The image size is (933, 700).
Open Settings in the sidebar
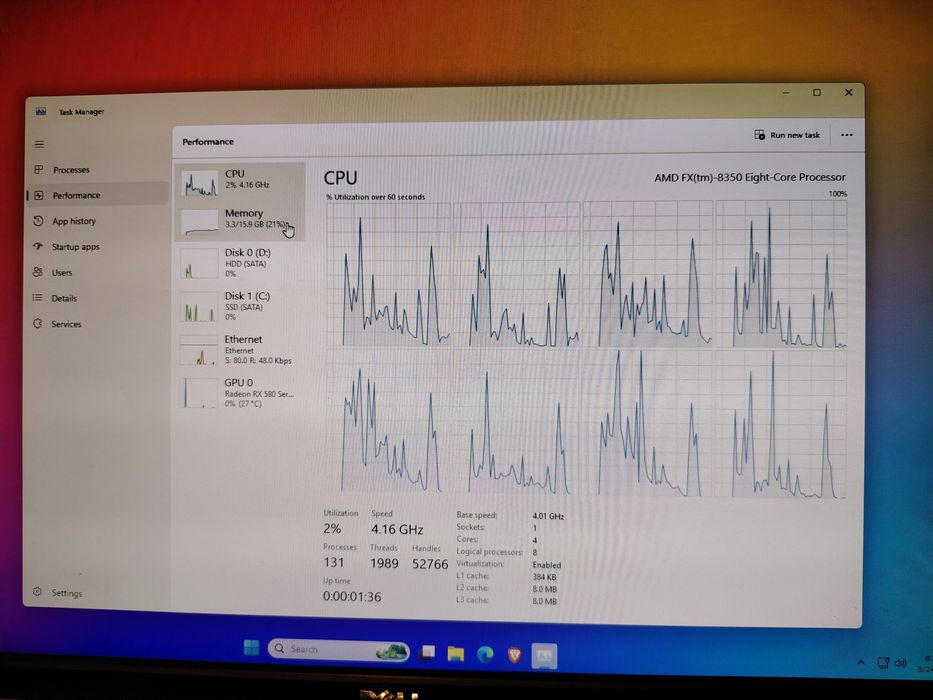tap(96, 593)
